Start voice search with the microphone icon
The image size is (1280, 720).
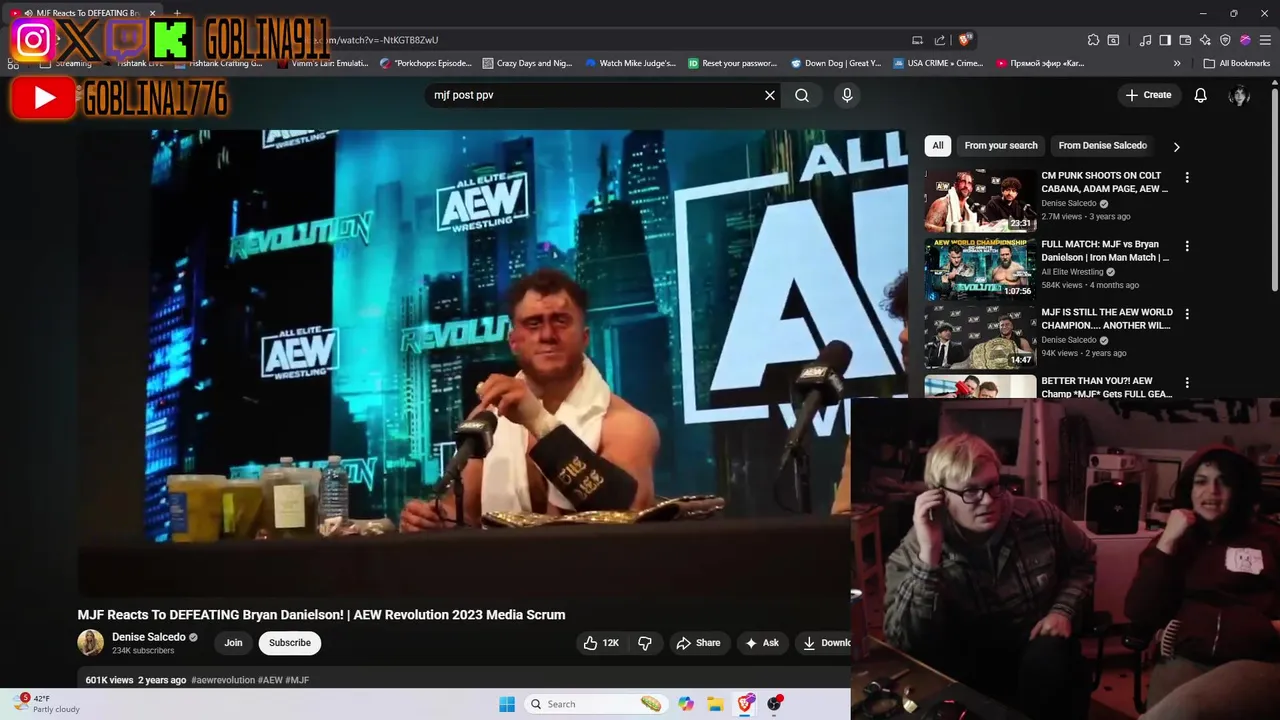847,95
